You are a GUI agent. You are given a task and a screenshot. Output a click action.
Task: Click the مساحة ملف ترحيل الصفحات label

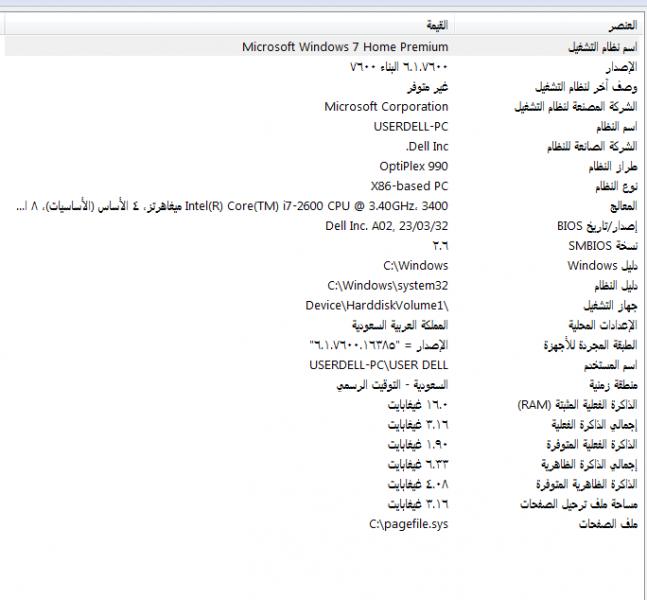(x=579, y=504)
